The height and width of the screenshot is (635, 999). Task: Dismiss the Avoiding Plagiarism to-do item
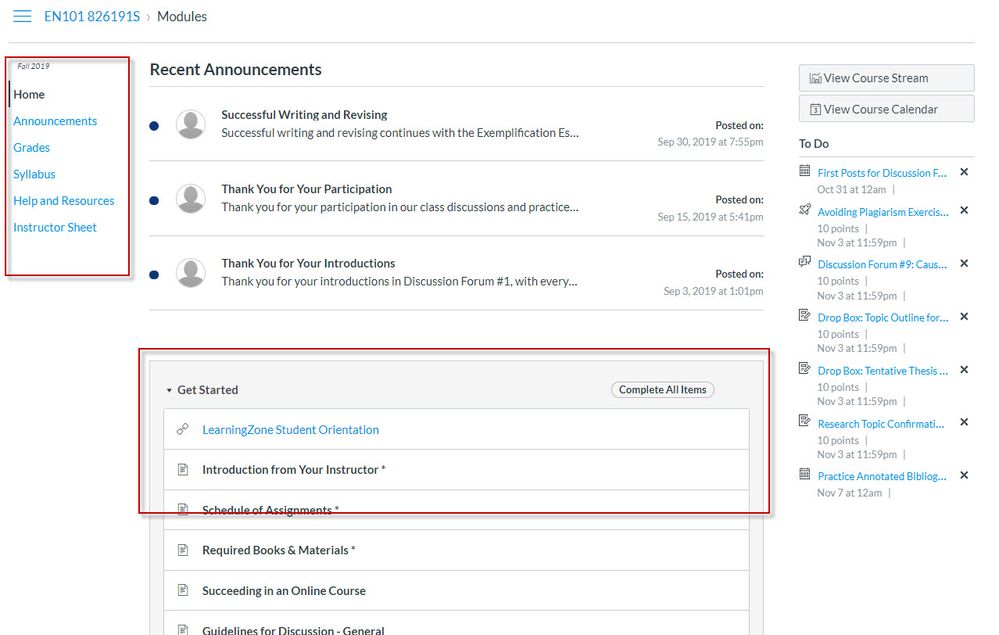coord(964,211)
